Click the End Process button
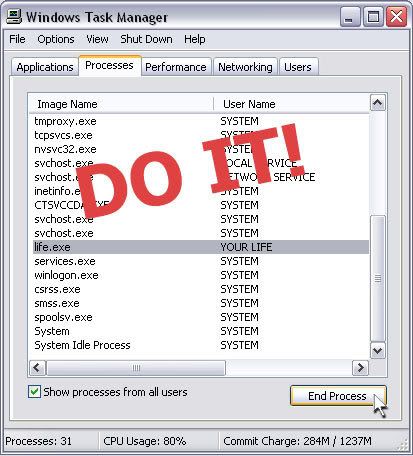This screenshot has width=413, height=456. coord(337,396)
